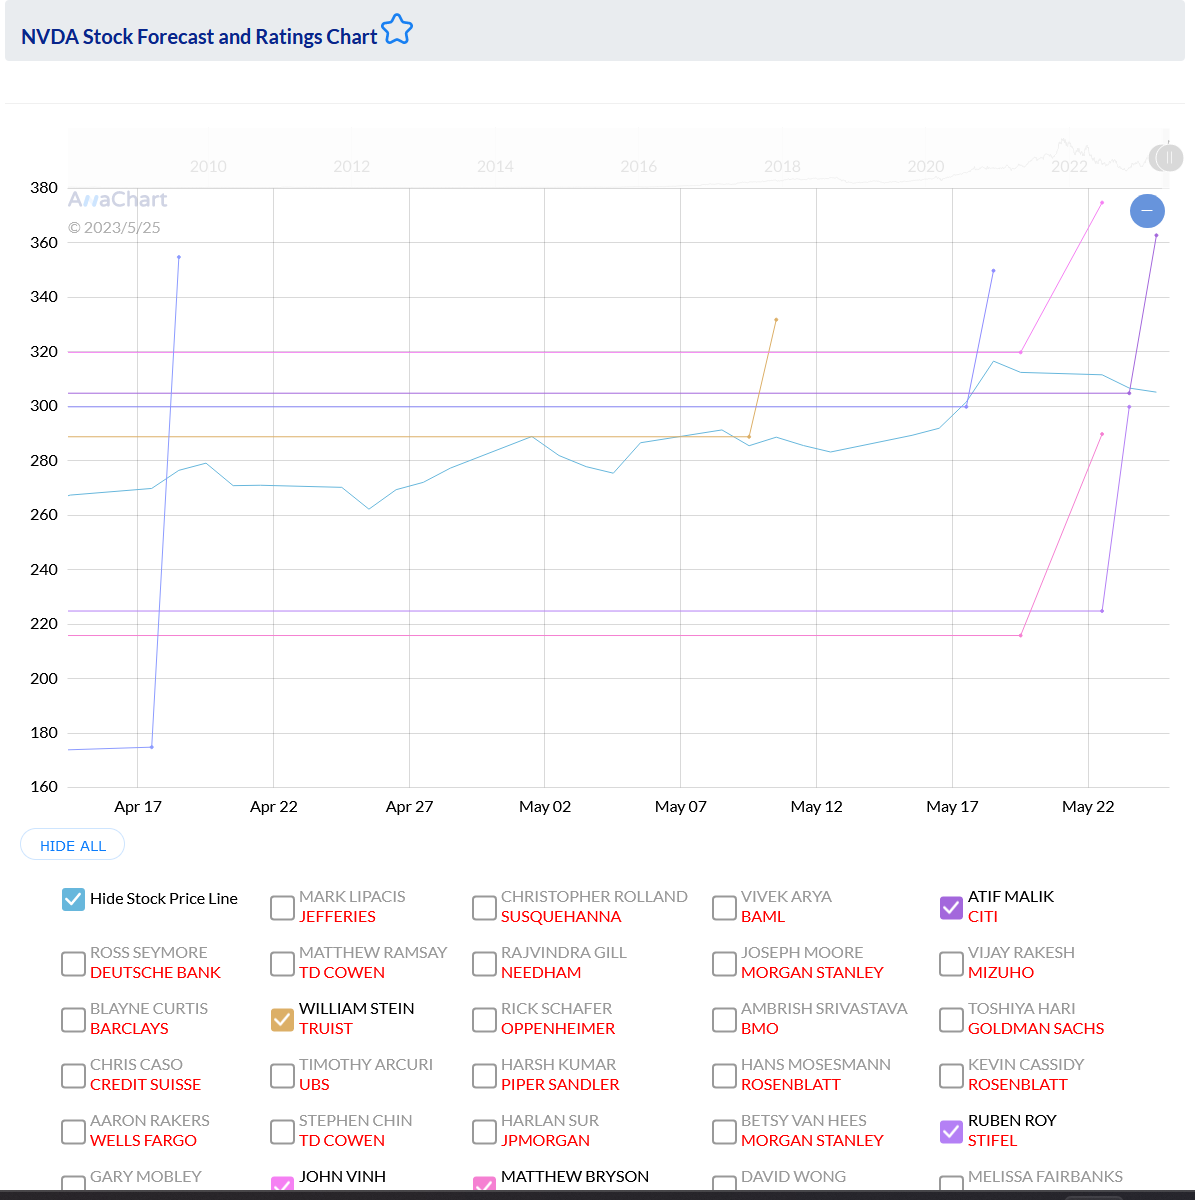Enable the Vijay Rakesh Mizuho checkbox
The height and width of the screenshot is (1200, 1195).
coord(951,963)
